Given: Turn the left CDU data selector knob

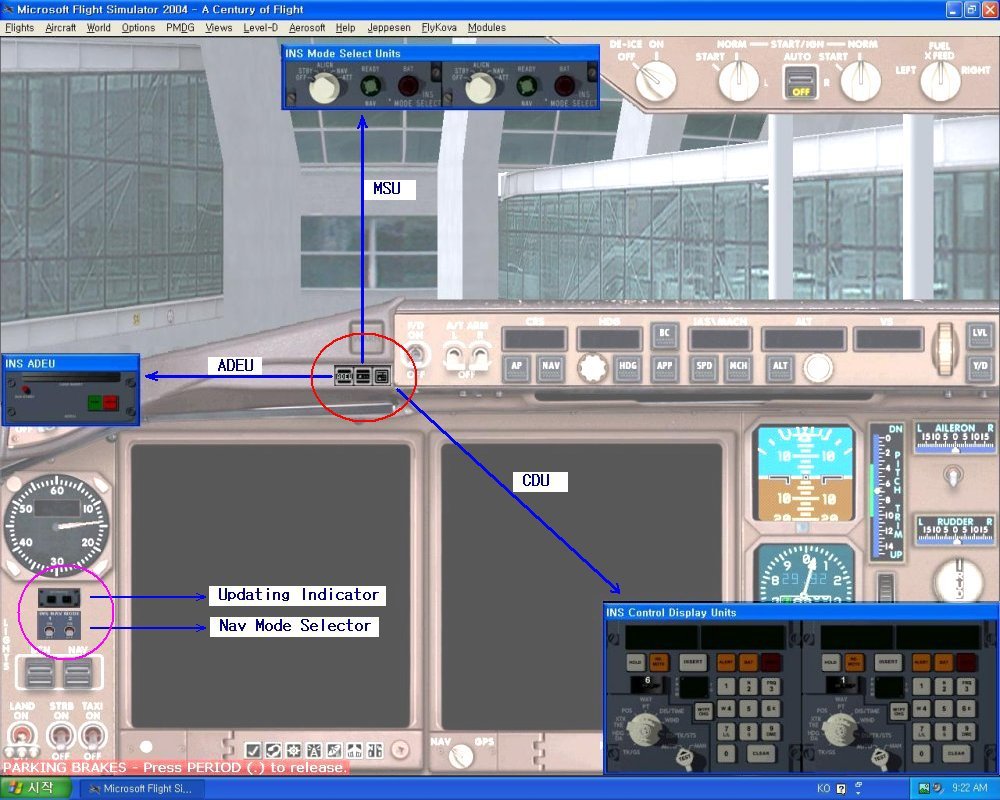Looking at the screenshot, I should click(x=645, y=730).
